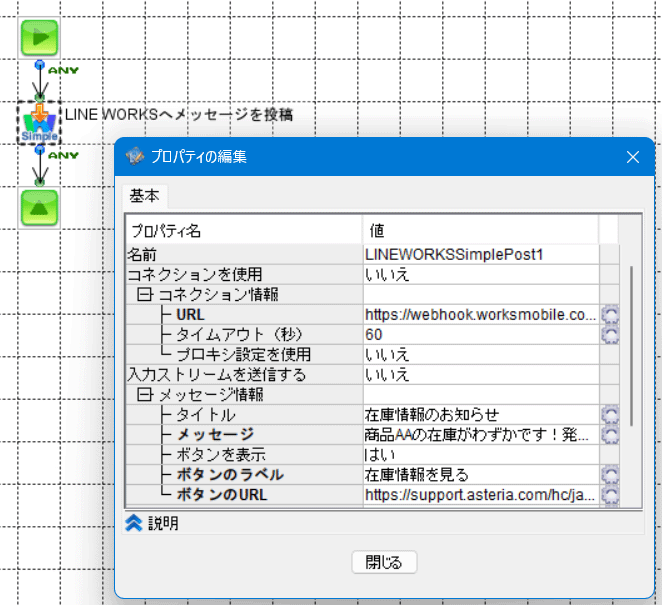This screenshot has width=662, height=605.
Task: Edit the 名前 value LINEWORKSSimplePost1
Action: [481, 255]
